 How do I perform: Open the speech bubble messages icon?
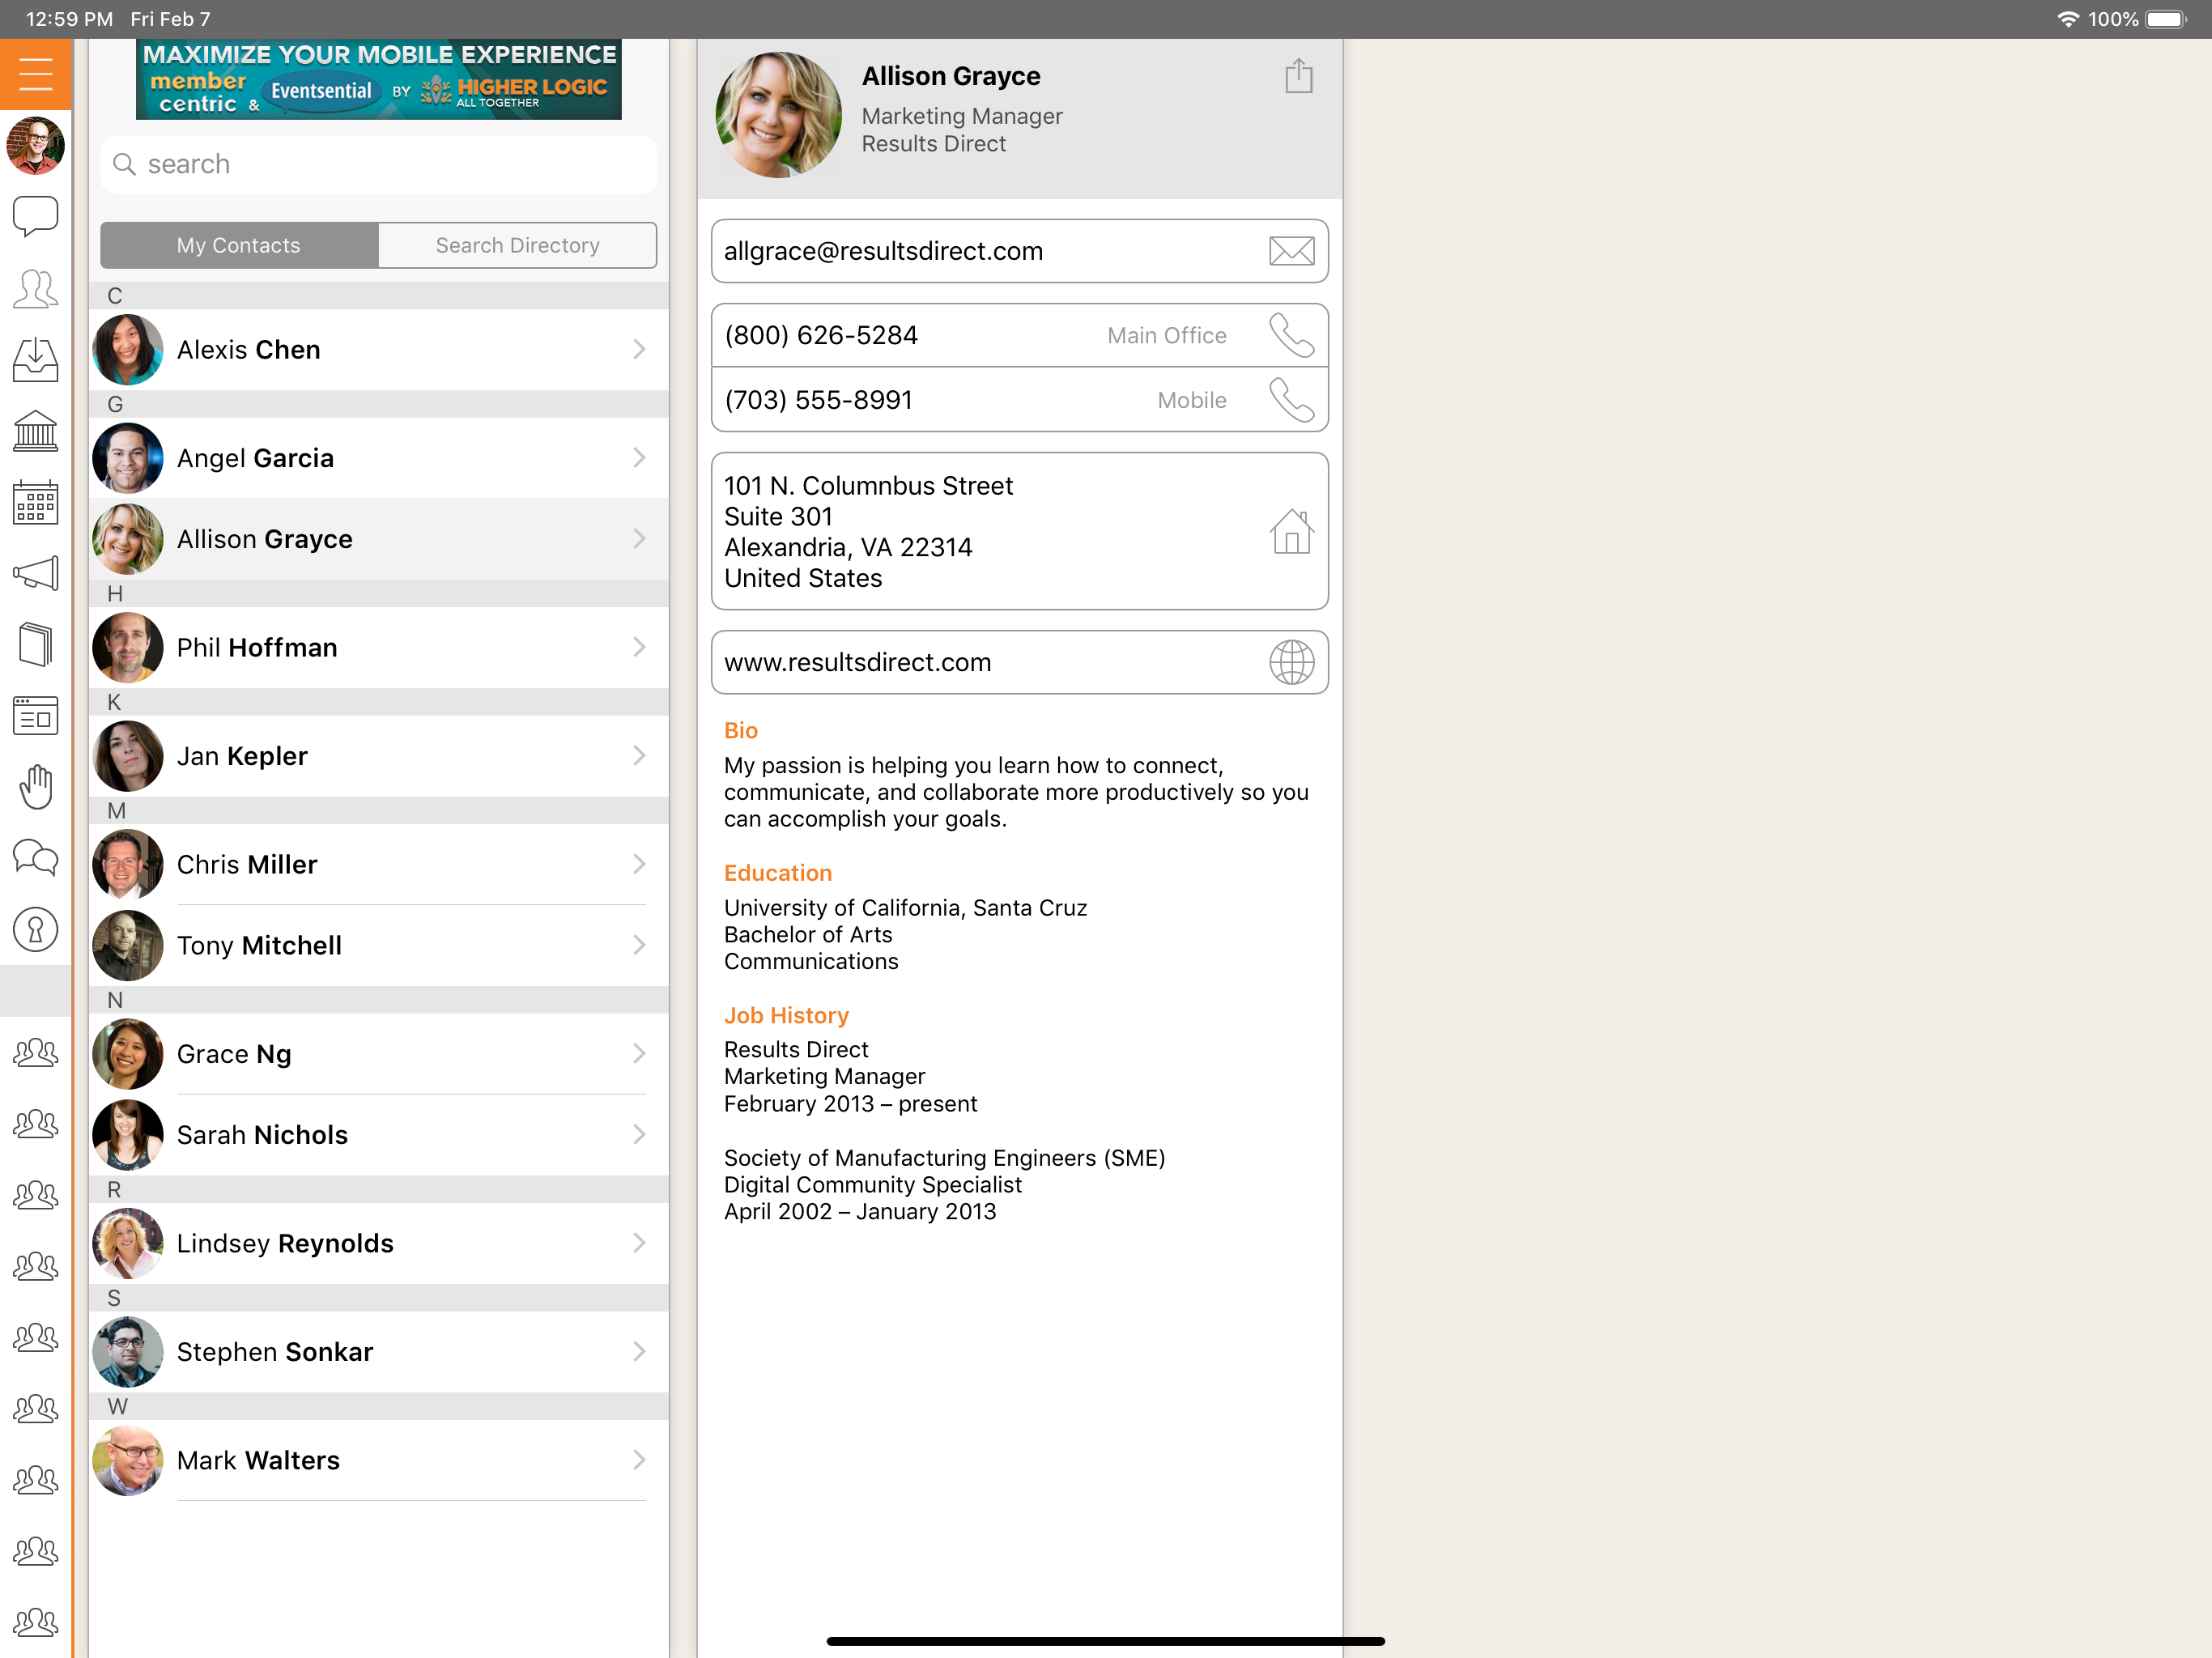pos(35,216)
